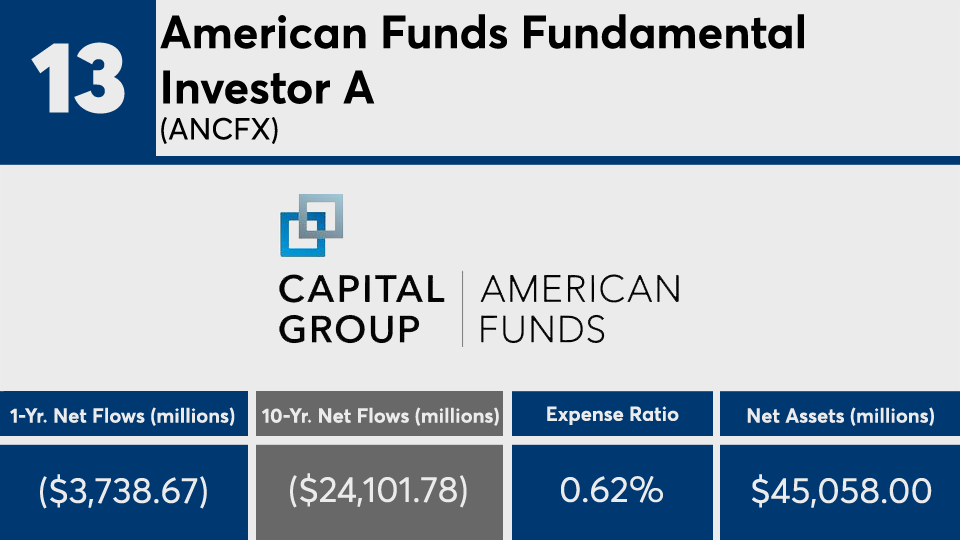Click the vertical divider in the logo

pos(462,309)
